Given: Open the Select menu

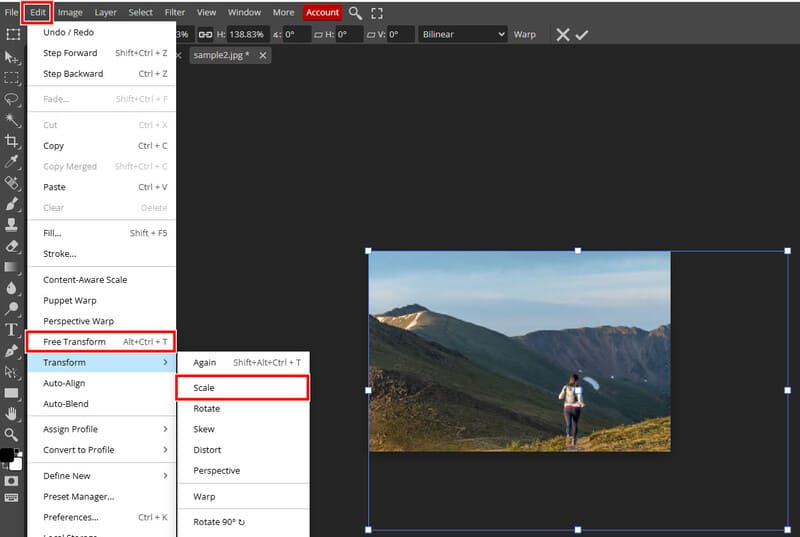Looking at the screenshot, I should [x=140, y=12].
